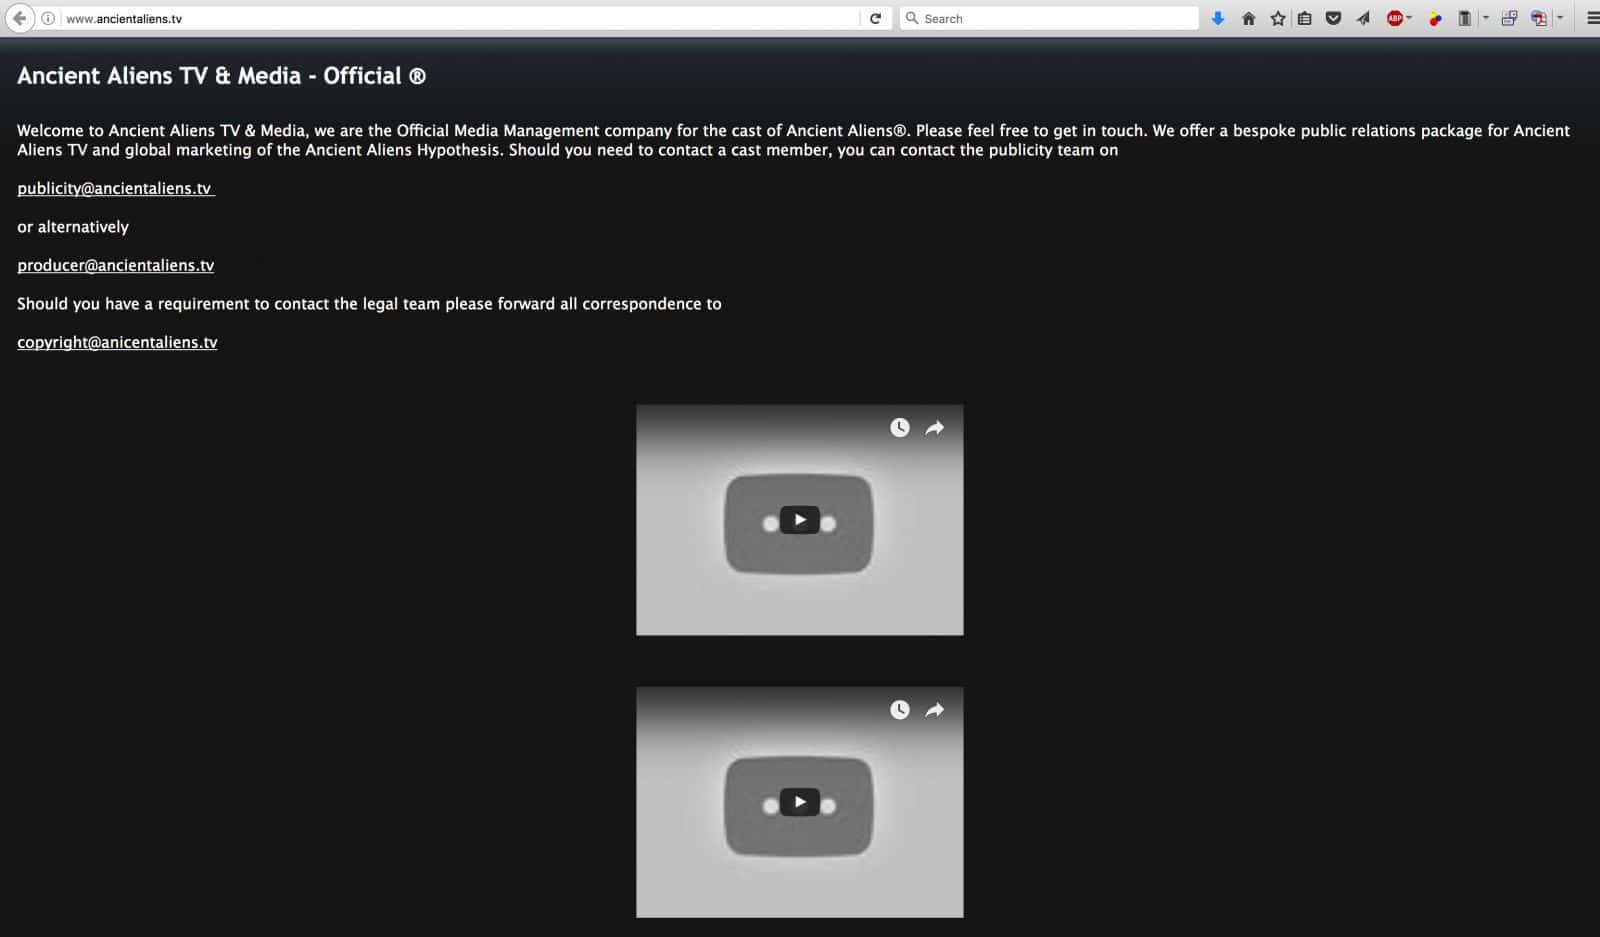Click the publicity@ancientaliens.tv email link
The height and width of the screenshot is (937, 1600).
click(x=114, y=188)
